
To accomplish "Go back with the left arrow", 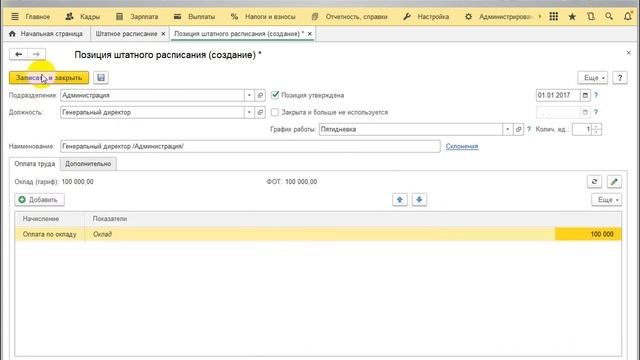I will [18, 54].
